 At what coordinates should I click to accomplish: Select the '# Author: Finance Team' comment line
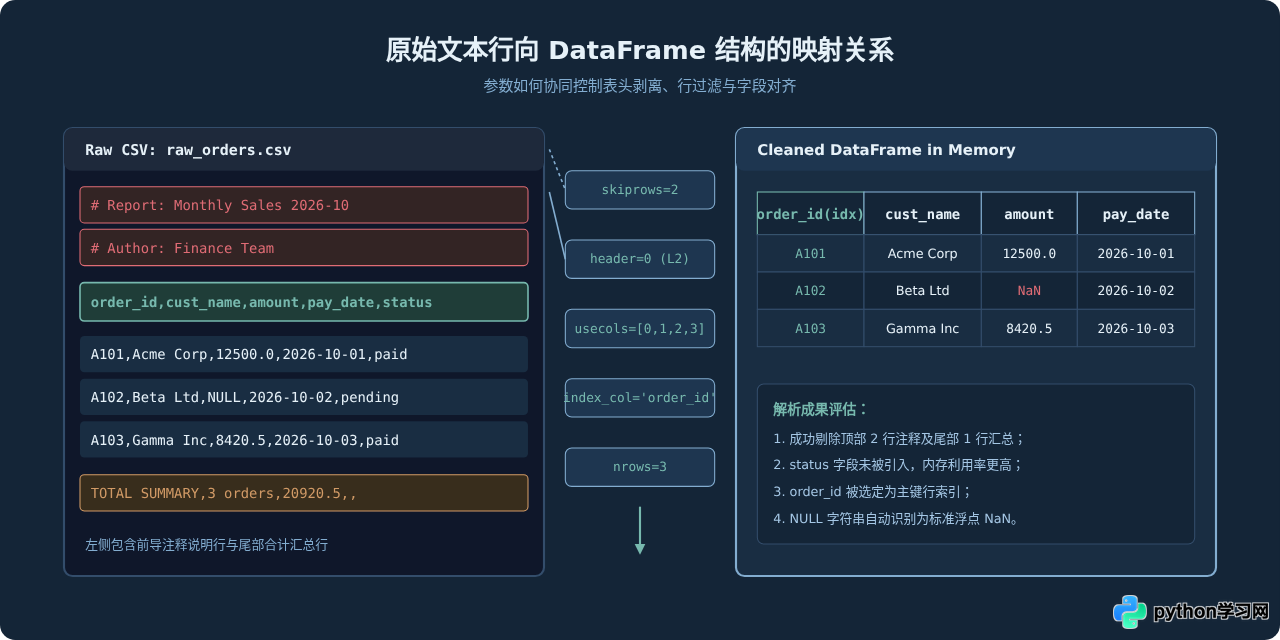click(x=304, y=248)
